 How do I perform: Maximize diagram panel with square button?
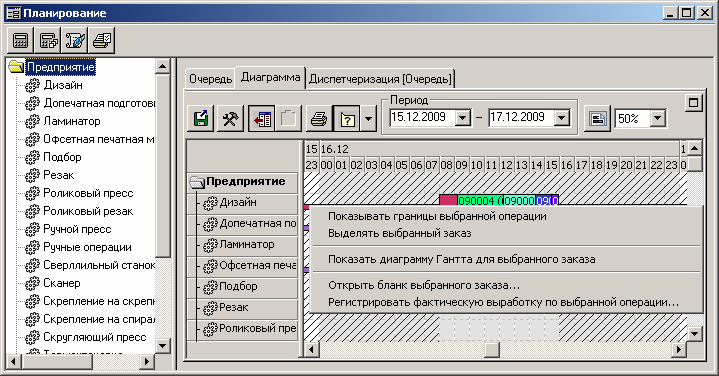click(x=693, y=103)
